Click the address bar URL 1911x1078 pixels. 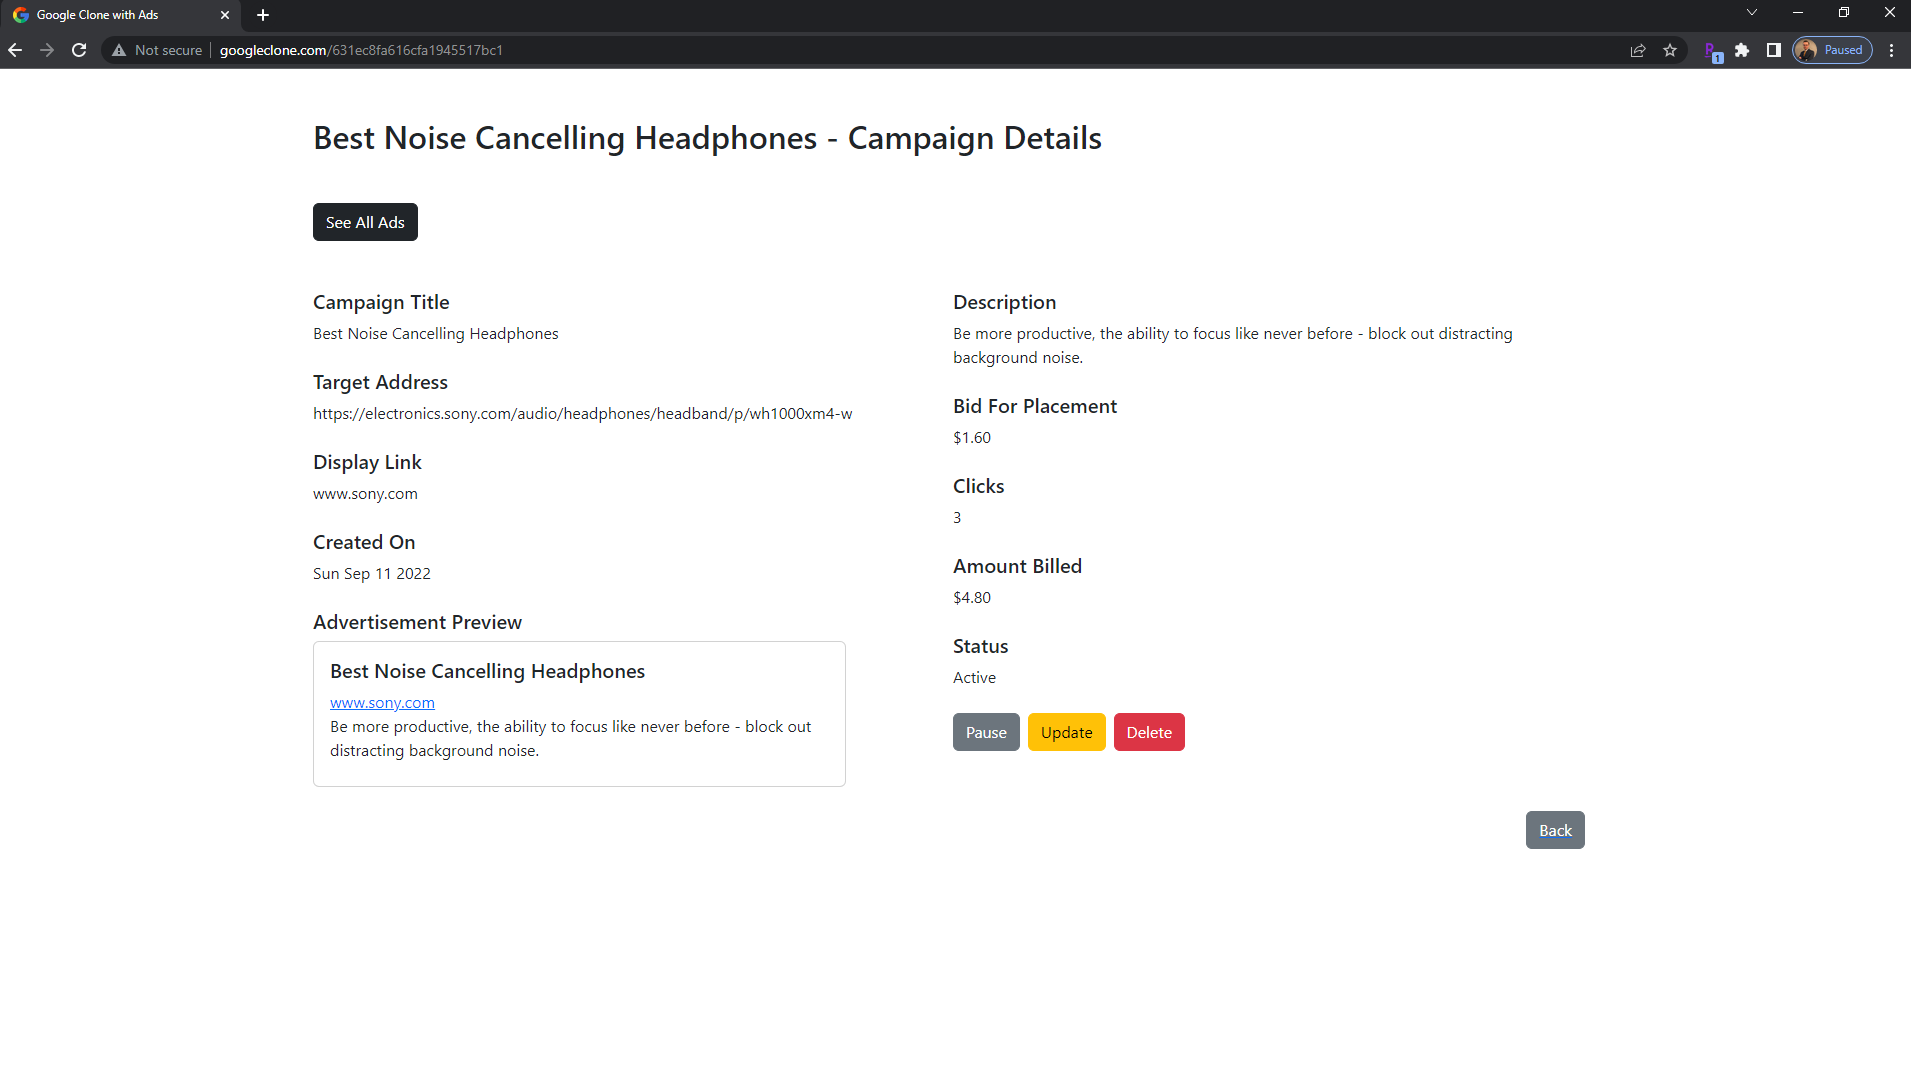[x=361, y=50]
